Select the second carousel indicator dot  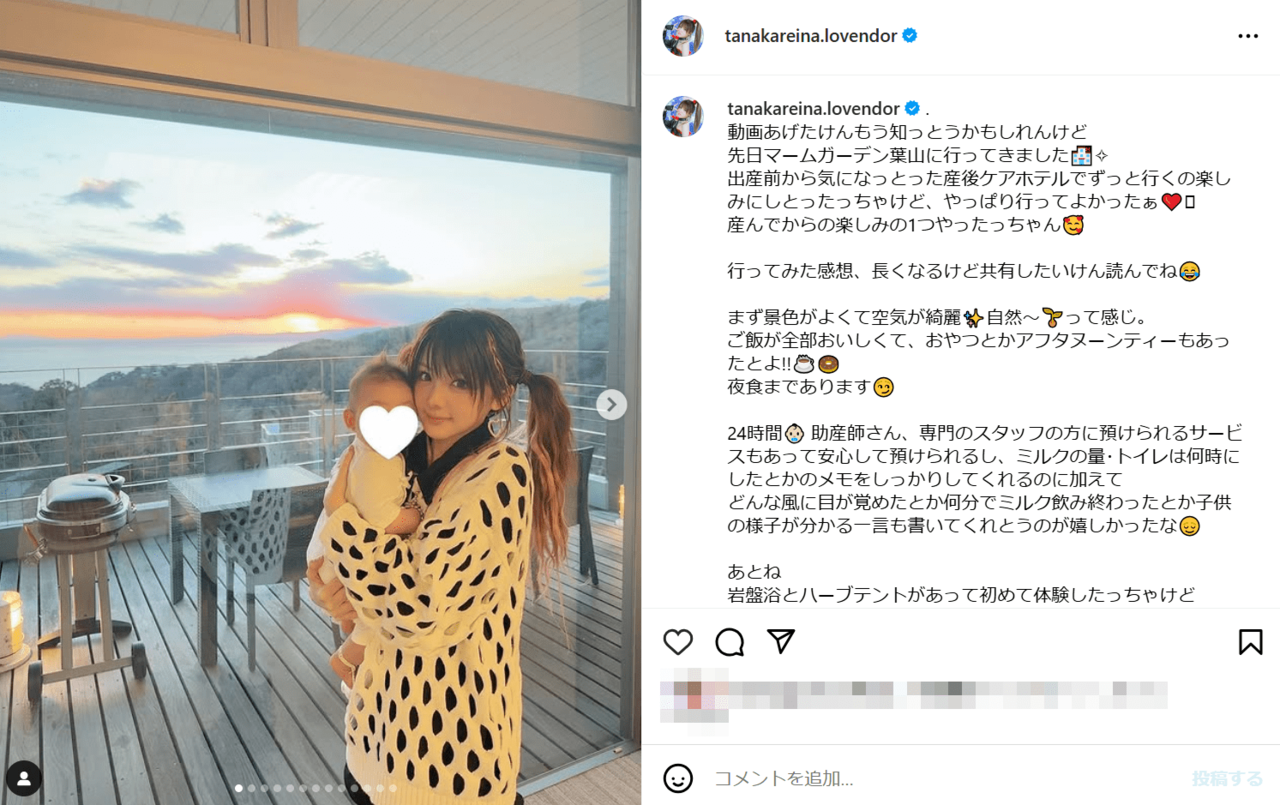pyautogui.click(x=251, y=788)
